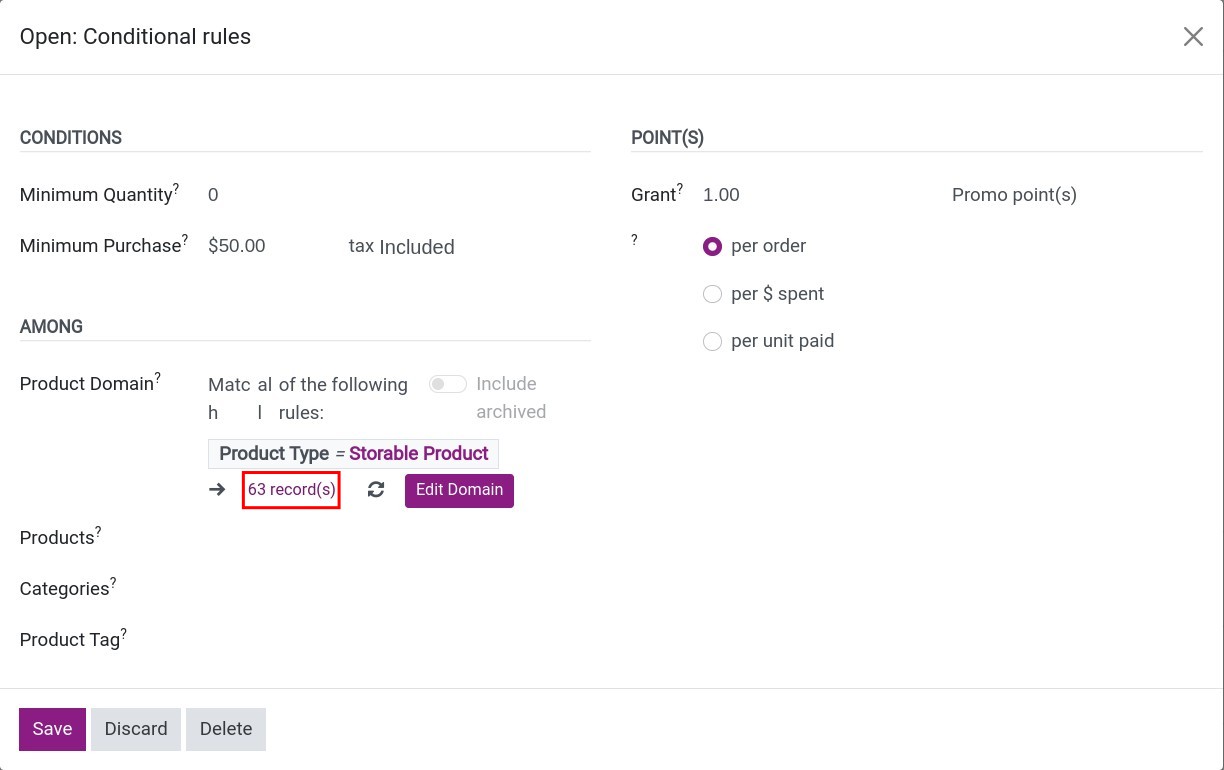Screen dimensions: 1224x770
Task: Click the arrow icon before 63 record(s)
Action: [217, 490]
